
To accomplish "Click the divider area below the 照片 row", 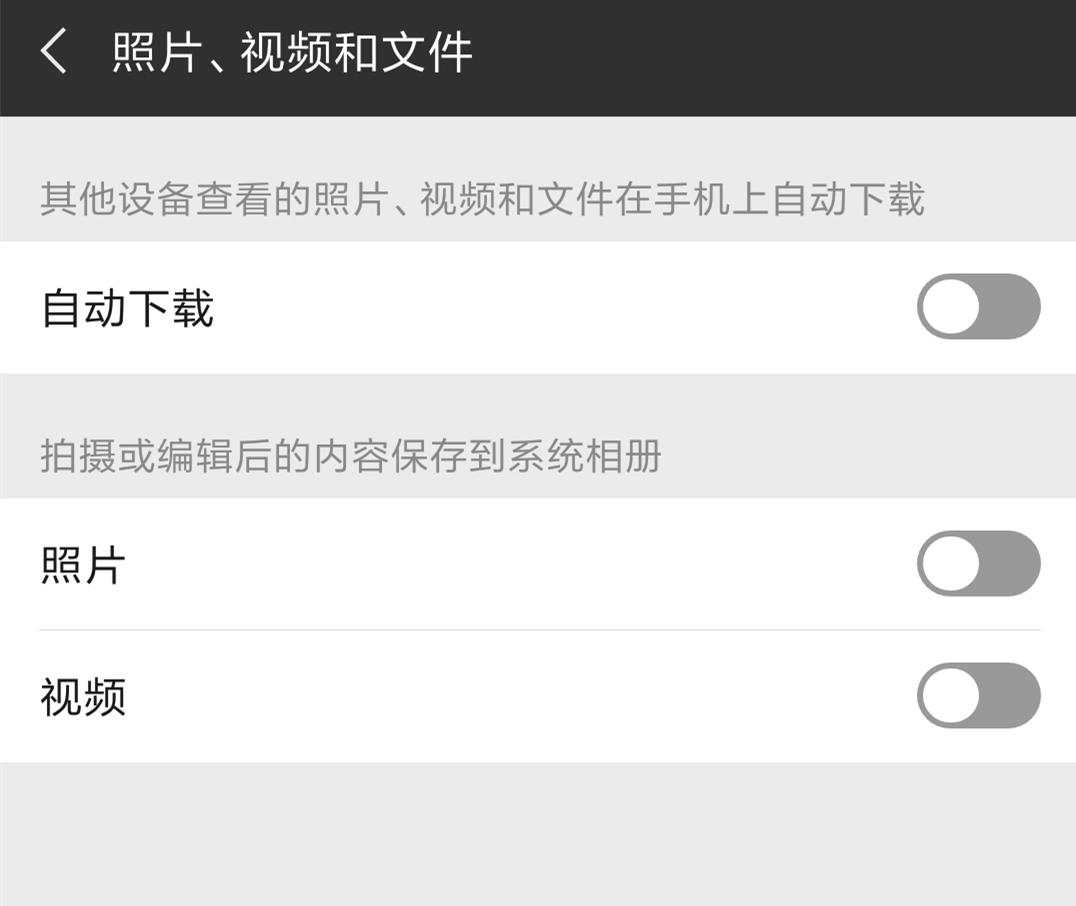I will (538, 630).
